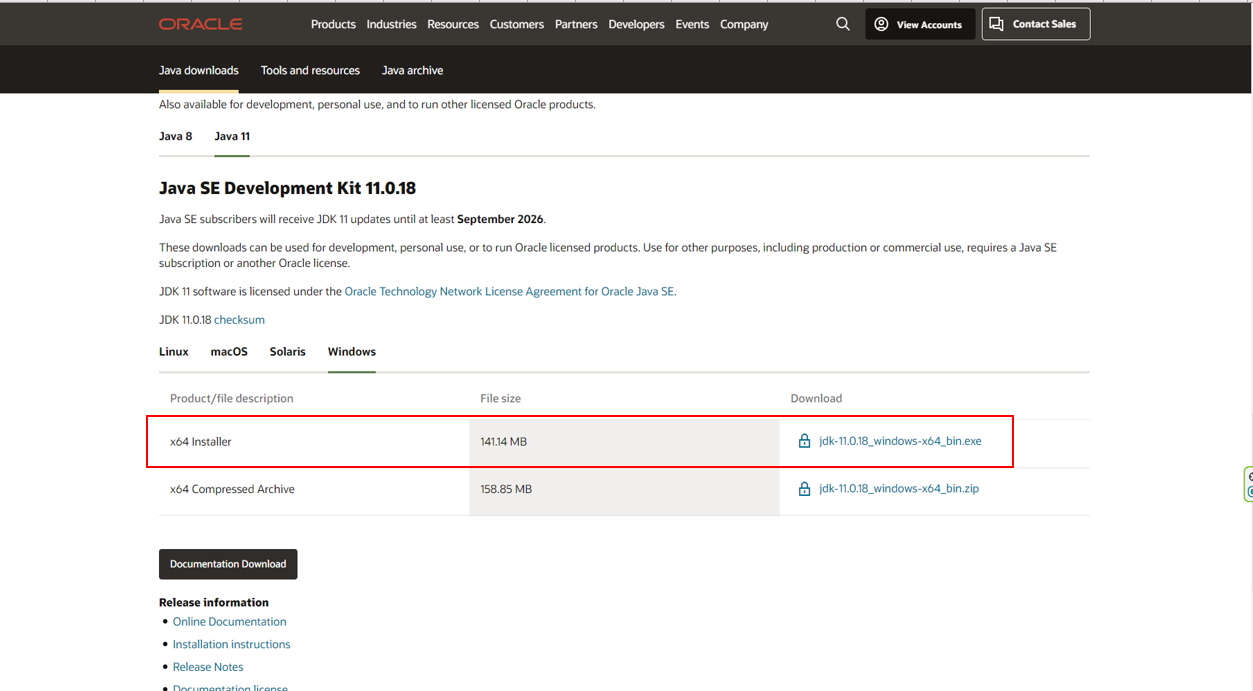Select the macOS tab
Image resolution: width=1253 pixels, height=691 pixels.
(x=229, y=352)
